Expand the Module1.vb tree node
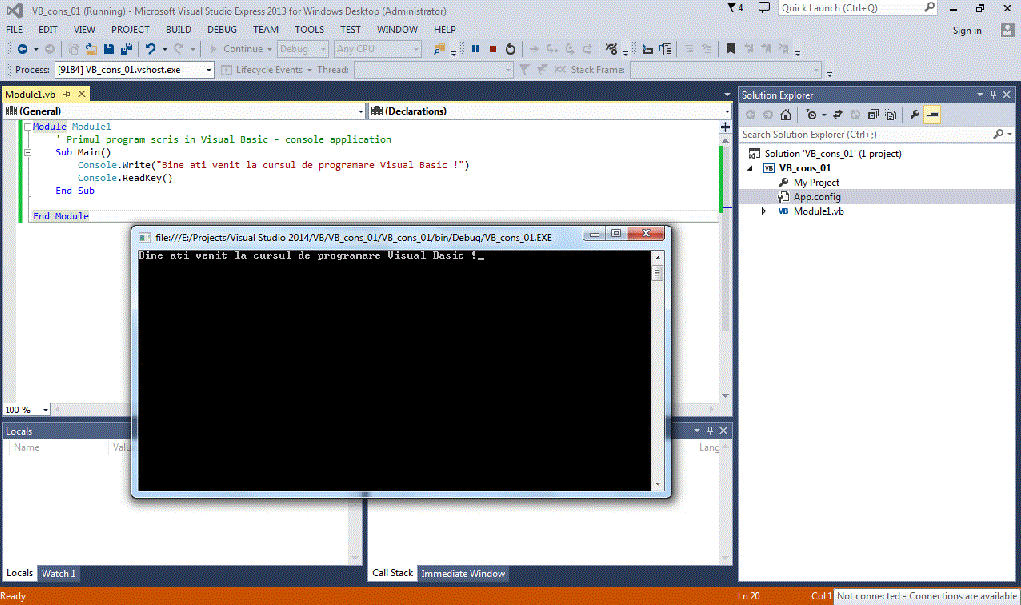 pyautogui.click(x=764, y=212)
